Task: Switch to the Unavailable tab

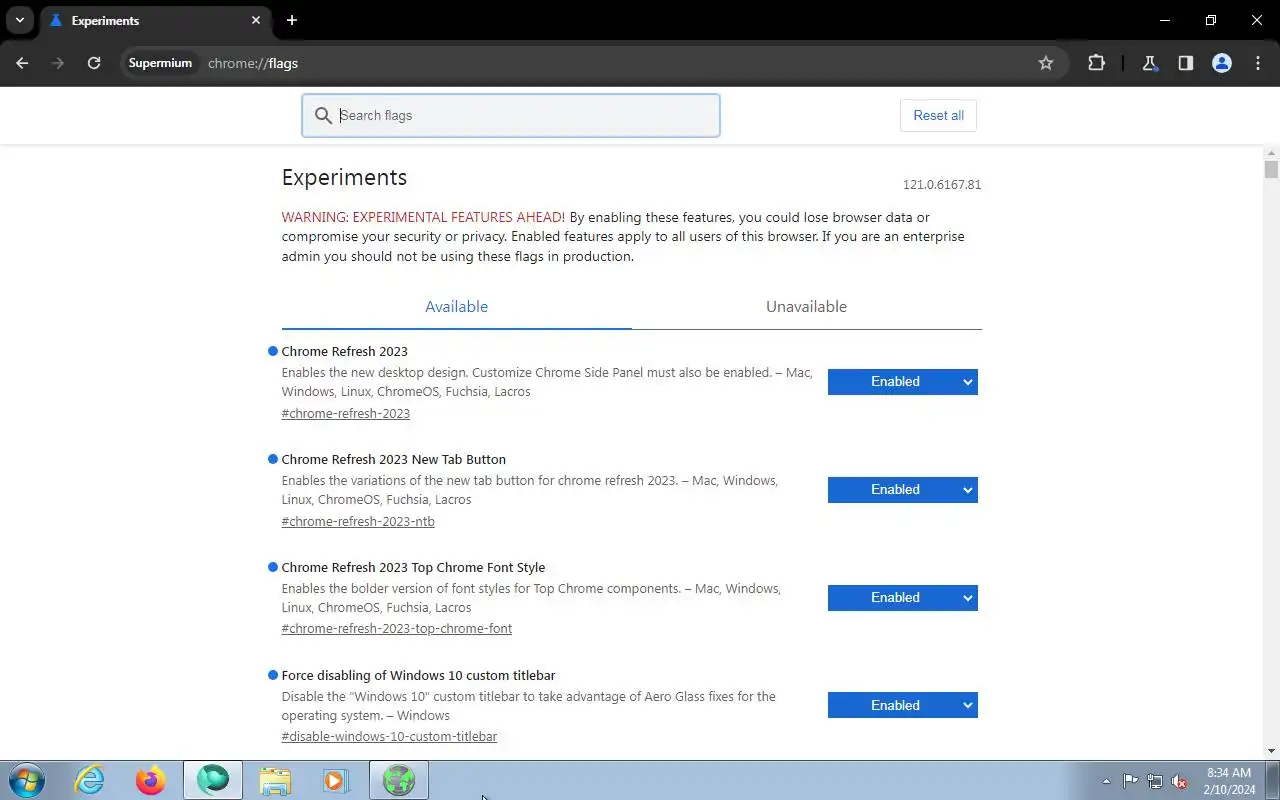Action: pyautogui.click(x=806, y=307)
